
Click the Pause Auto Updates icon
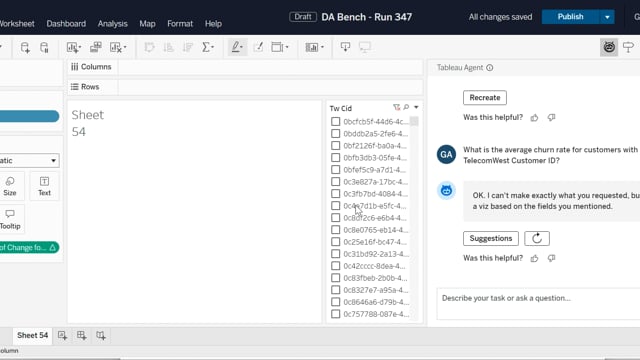(x=44, y=47)
